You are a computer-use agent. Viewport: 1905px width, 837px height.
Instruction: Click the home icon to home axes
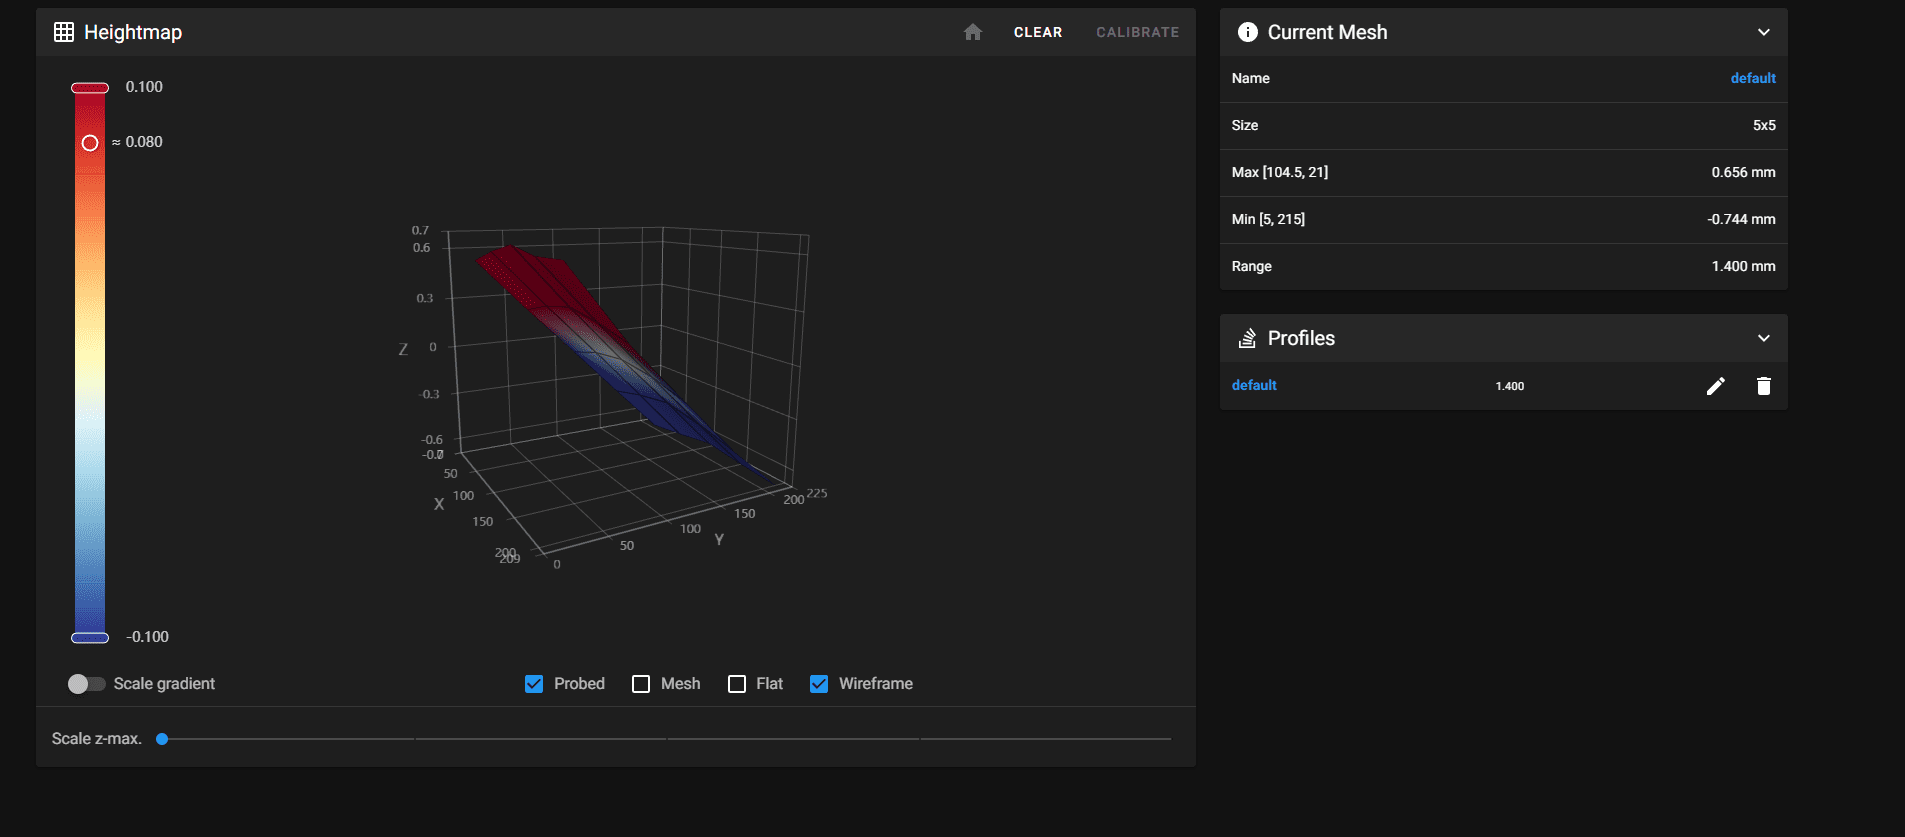click(x=973, y=32)
